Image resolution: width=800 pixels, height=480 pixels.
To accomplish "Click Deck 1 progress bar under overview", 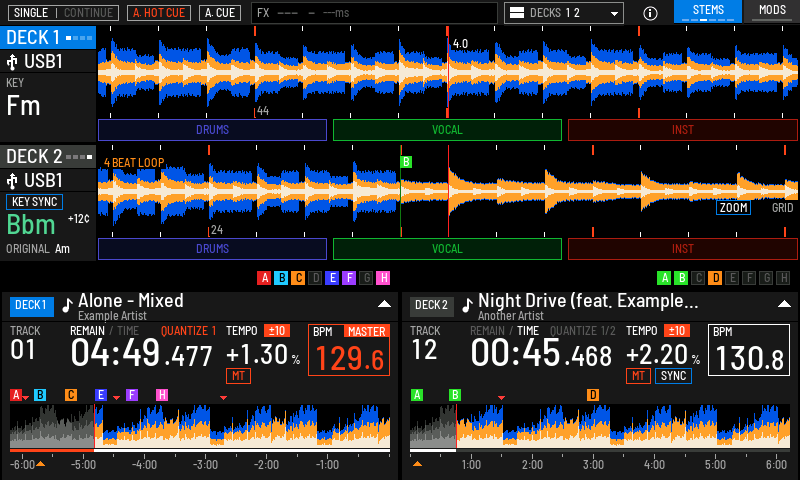I will point(200,451).
